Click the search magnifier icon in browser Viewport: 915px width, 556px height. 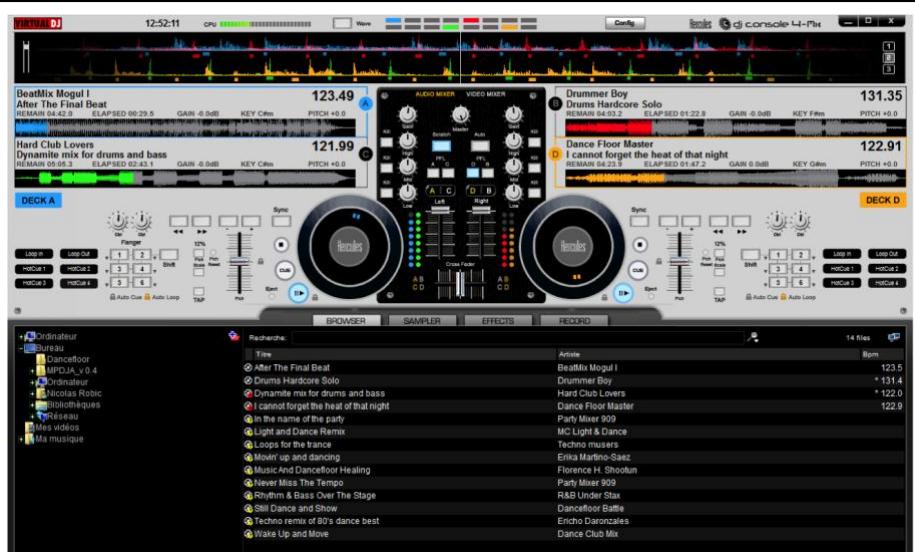tap(753, 337)
